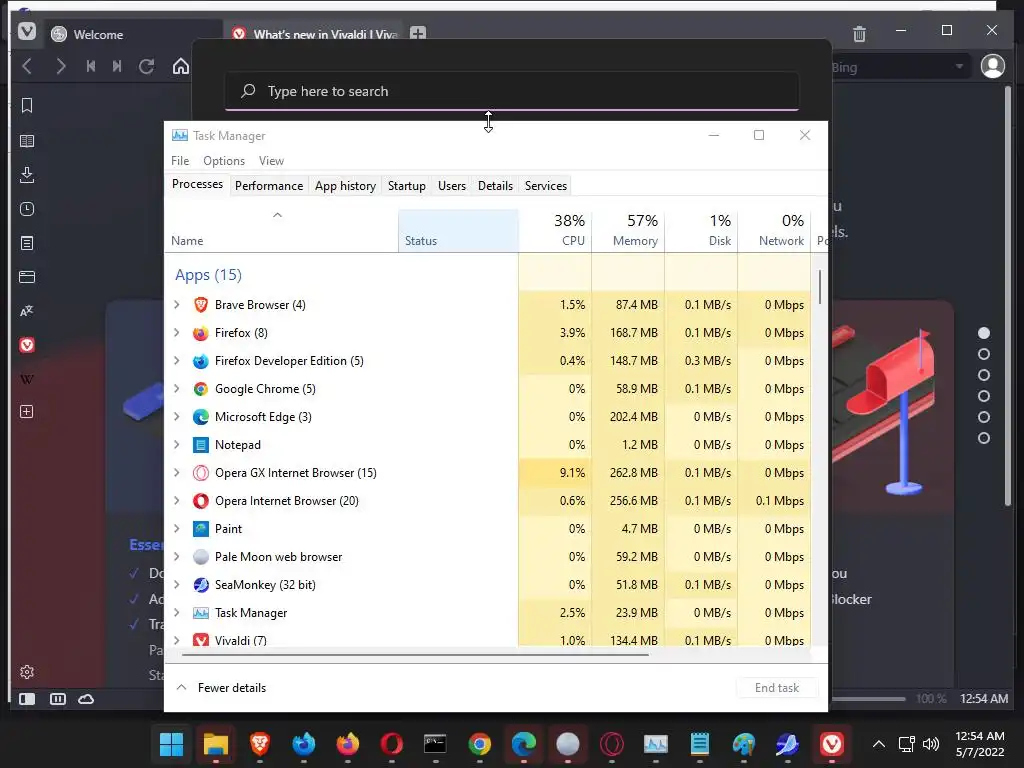Collapse view with Fewer details
Screen dimensions: 1024x768
click(221, 688)
